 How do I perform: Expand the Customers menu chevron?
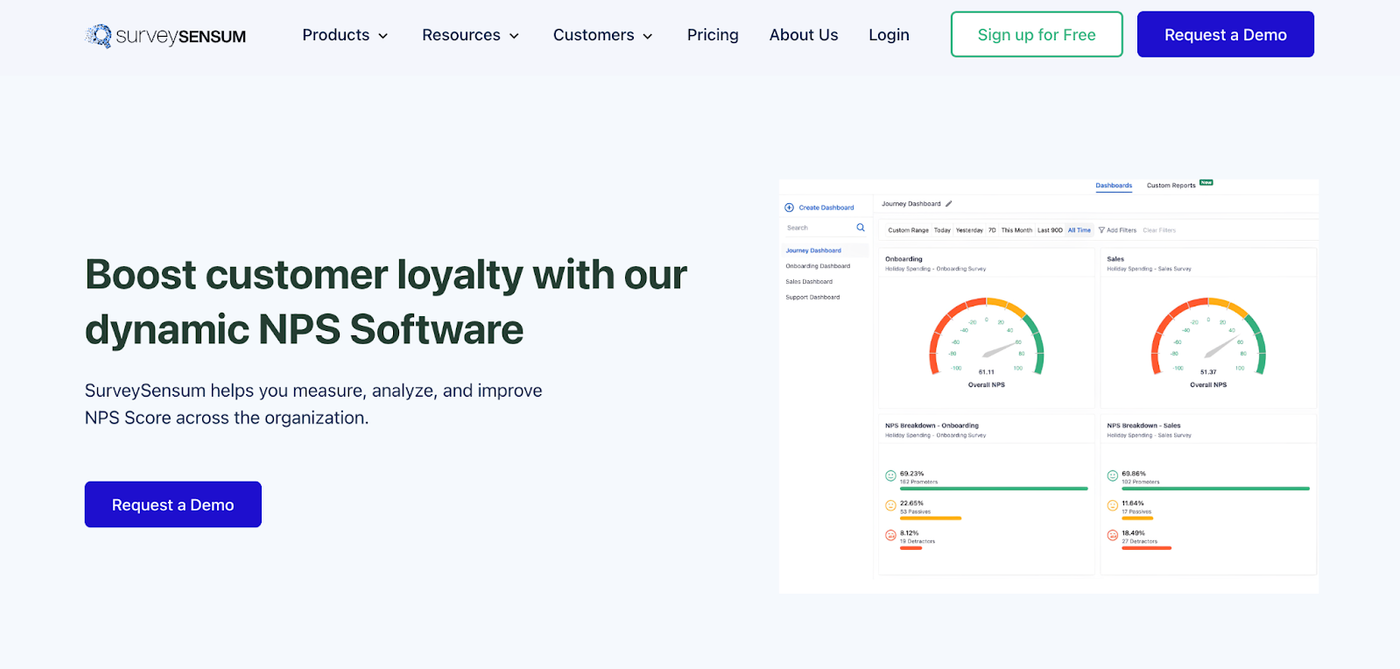[647, 36]
